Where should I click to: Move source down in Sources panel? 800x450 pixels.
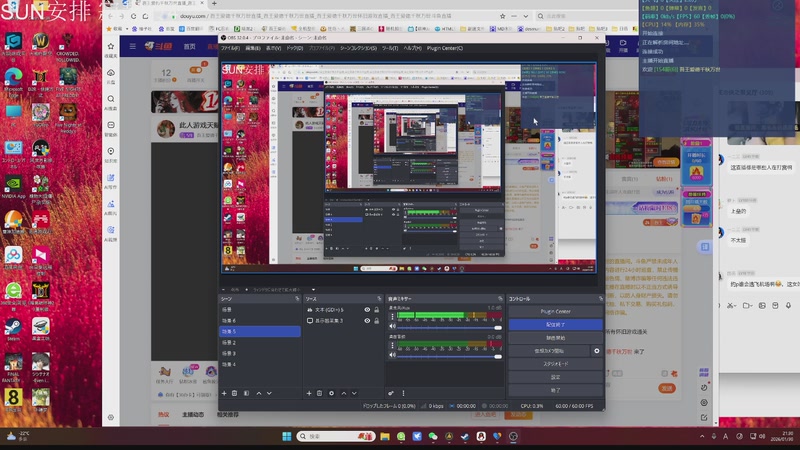coord(354,393)
